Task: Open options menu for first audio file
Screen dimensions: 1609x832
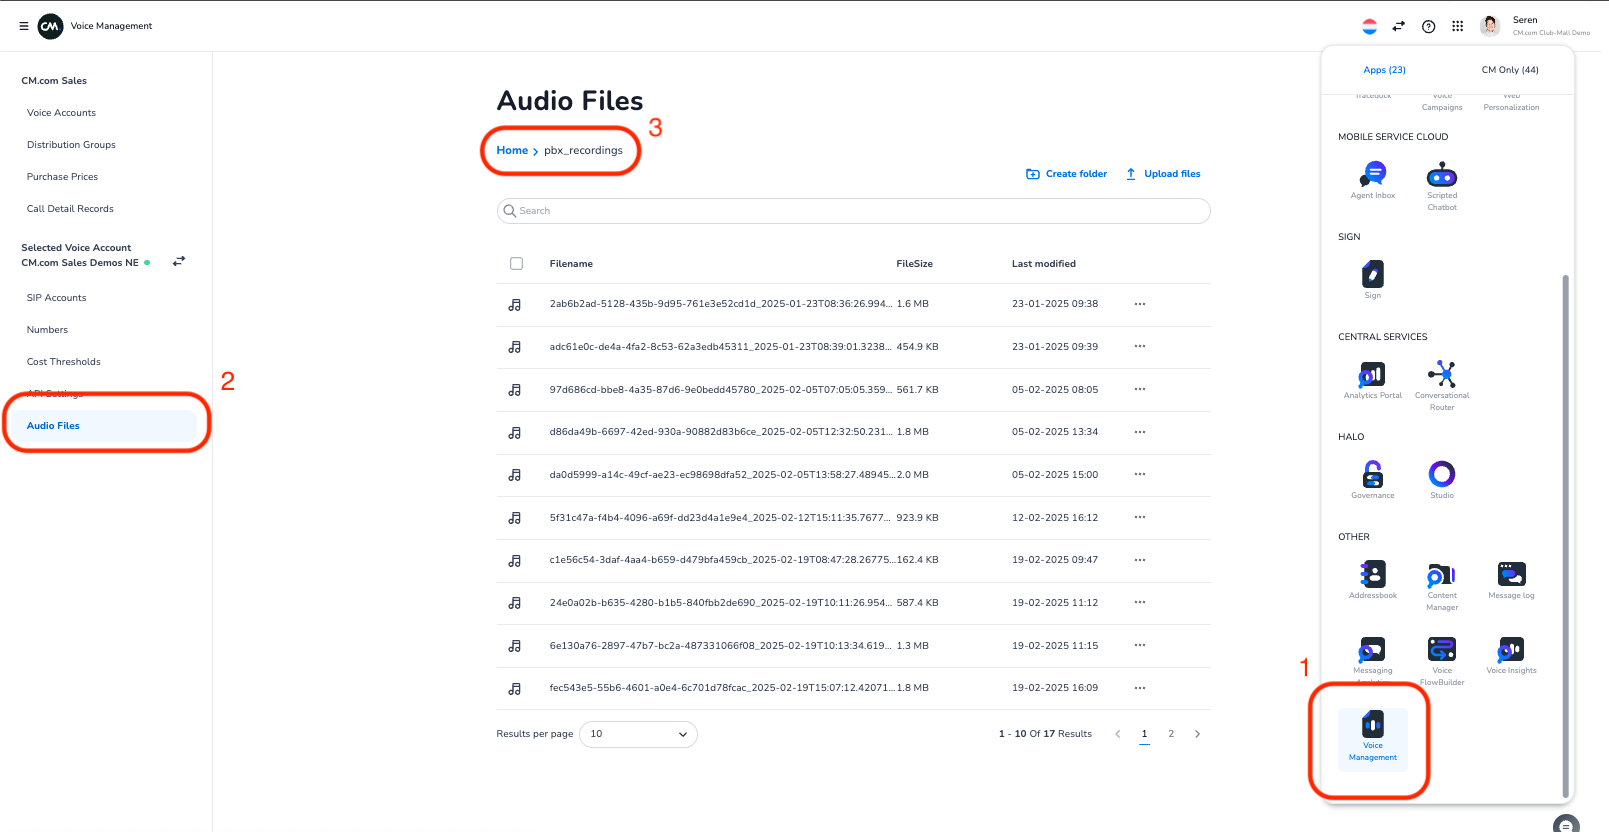Action: (1139, 304)
